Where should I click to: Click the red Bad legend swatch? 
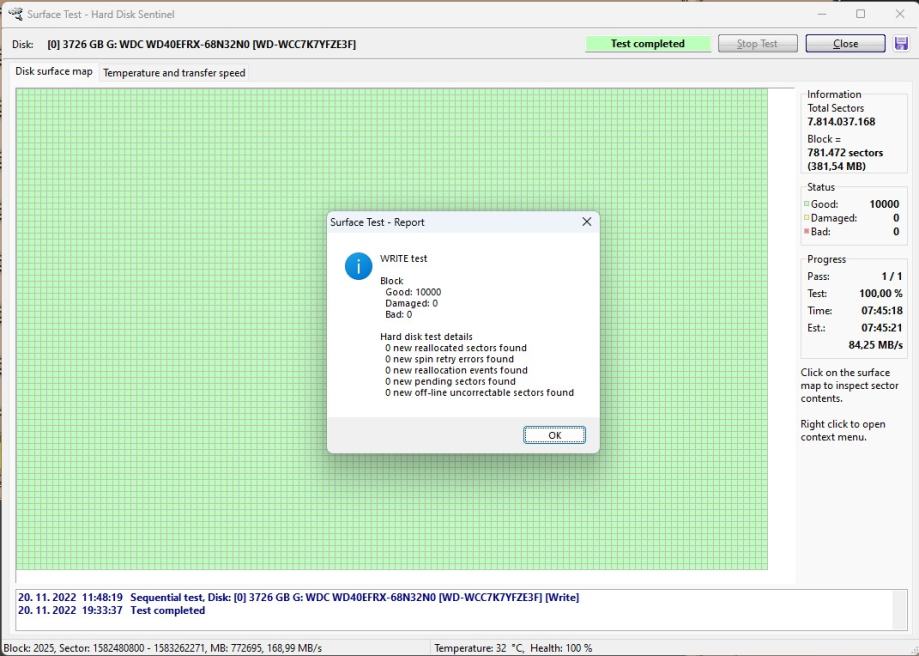(x=806, y=232)
